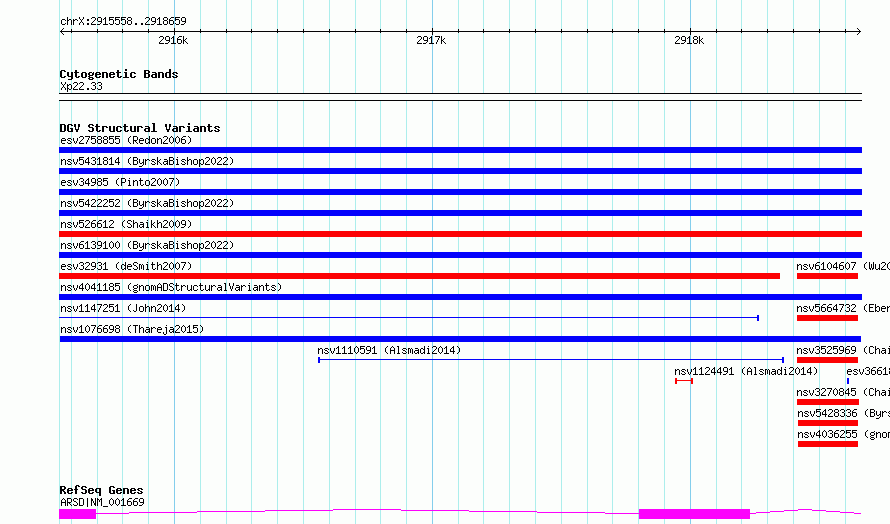Click the 2916k ruler tick label
This screenshot has width=890, height=524.
click(173, 40)
